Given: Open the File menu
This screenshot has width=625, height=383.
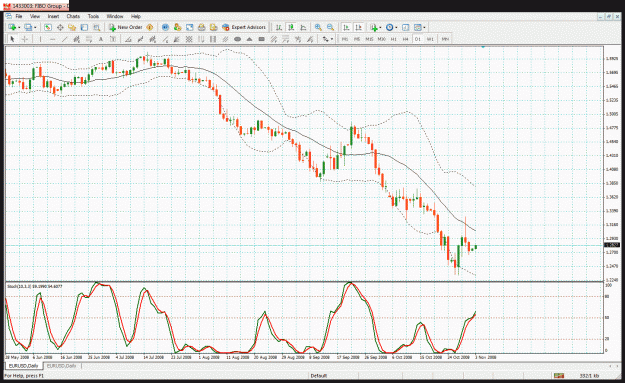Looking at the screenshot, I should (x=19, y=16).
